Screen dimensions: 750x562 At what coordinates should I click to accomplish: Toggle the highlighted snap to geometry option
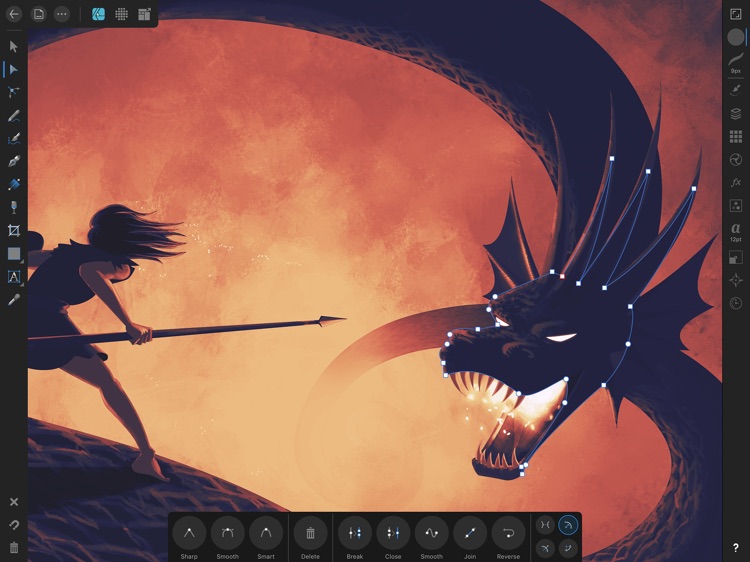click(x=568, y=525)
